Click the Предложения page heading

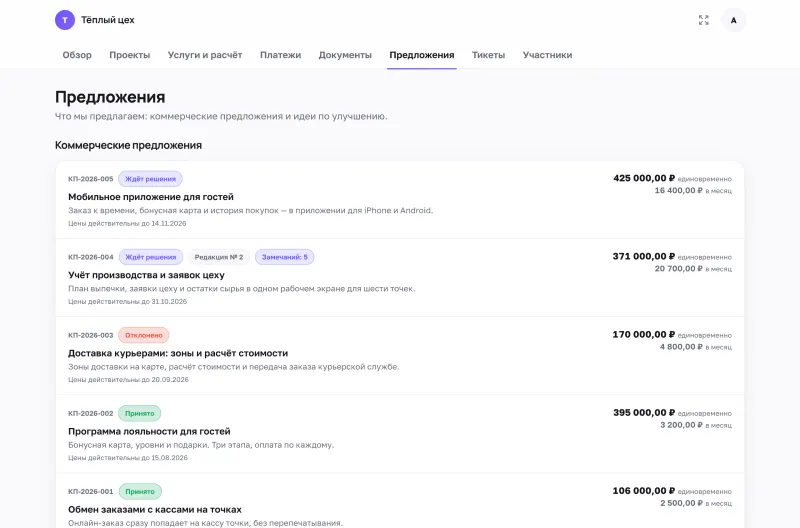click(x=110, y=97)
